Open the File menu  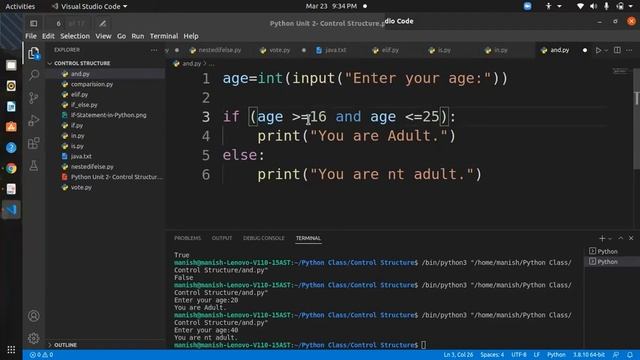click(31, 36)
